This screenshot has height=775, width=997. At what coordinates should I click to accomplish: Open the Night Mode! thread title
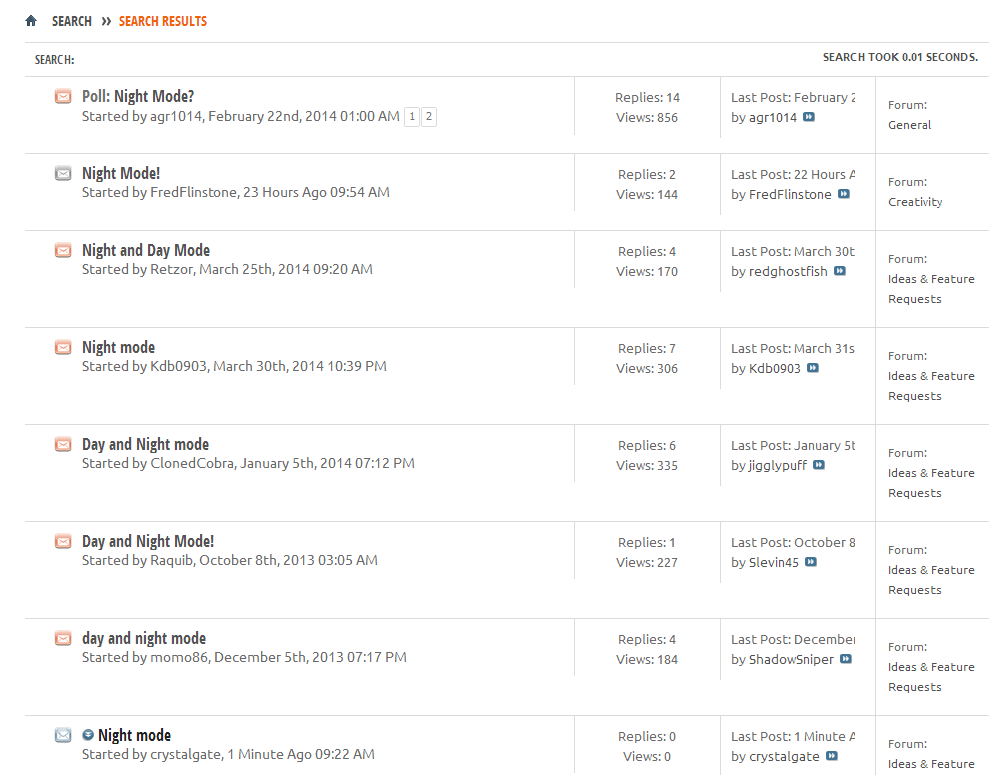click(121, 174)
